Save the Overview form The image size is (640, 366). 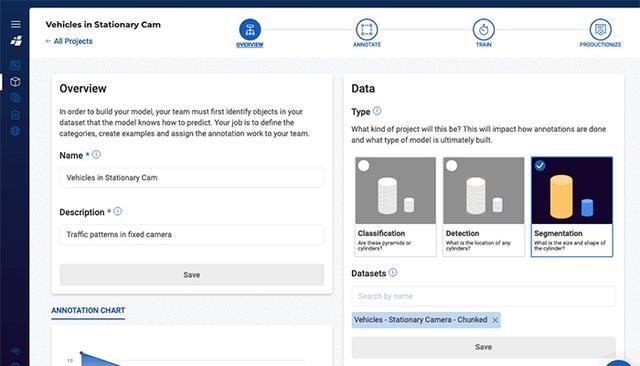pyautogui.click(x=192, y=275)
